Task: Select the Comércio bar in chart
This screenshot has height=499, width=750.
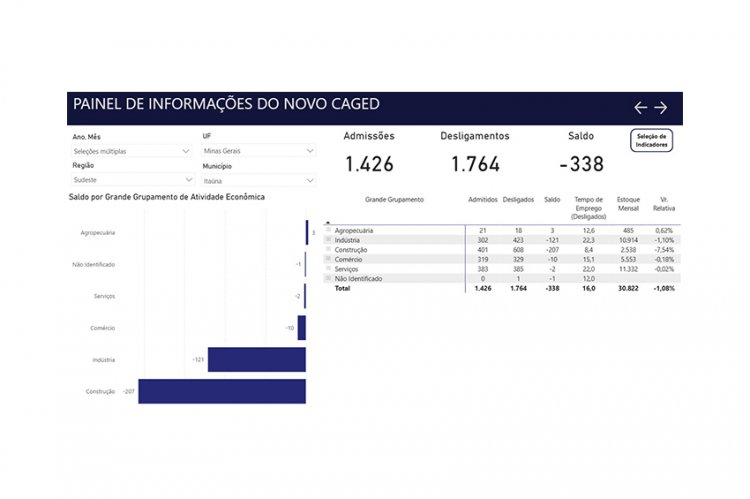Action: click(301, 328)
